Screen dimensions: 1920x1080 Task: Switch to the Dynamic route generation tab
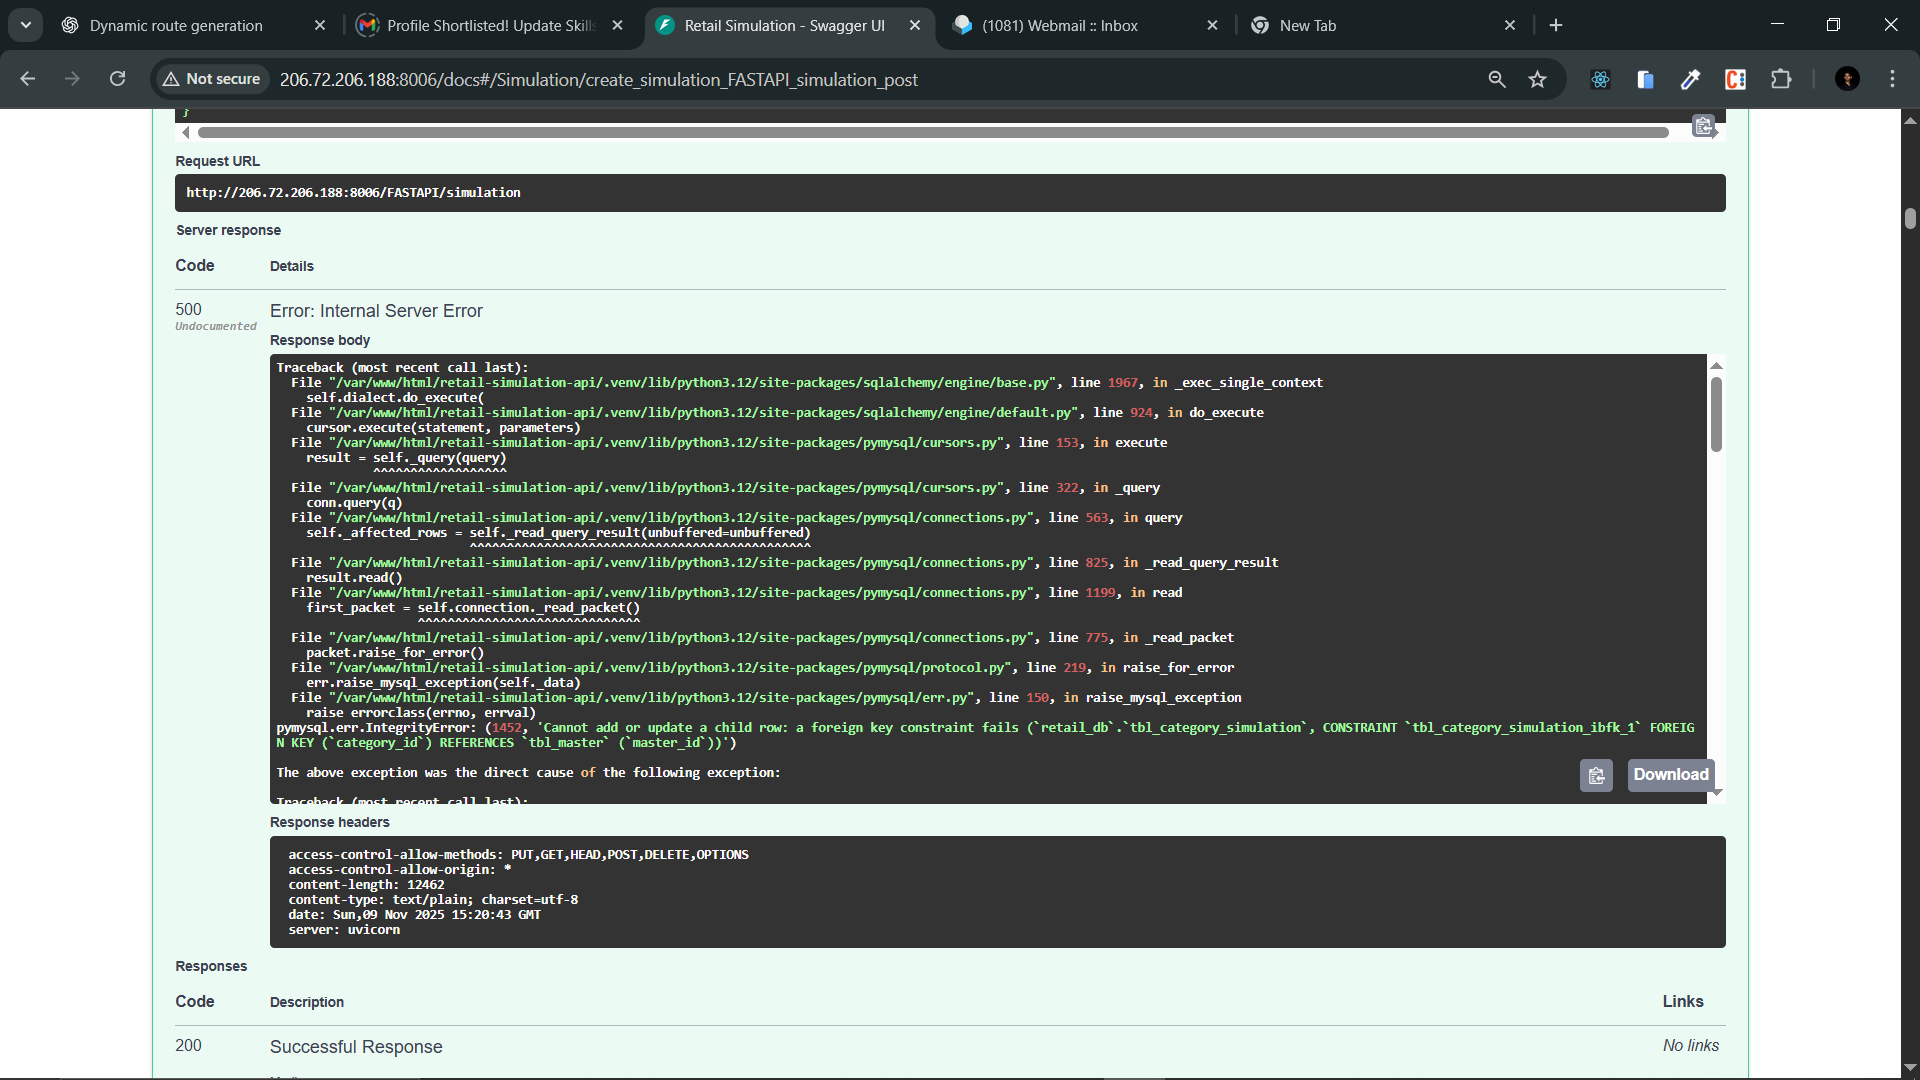tap(176, 26)
